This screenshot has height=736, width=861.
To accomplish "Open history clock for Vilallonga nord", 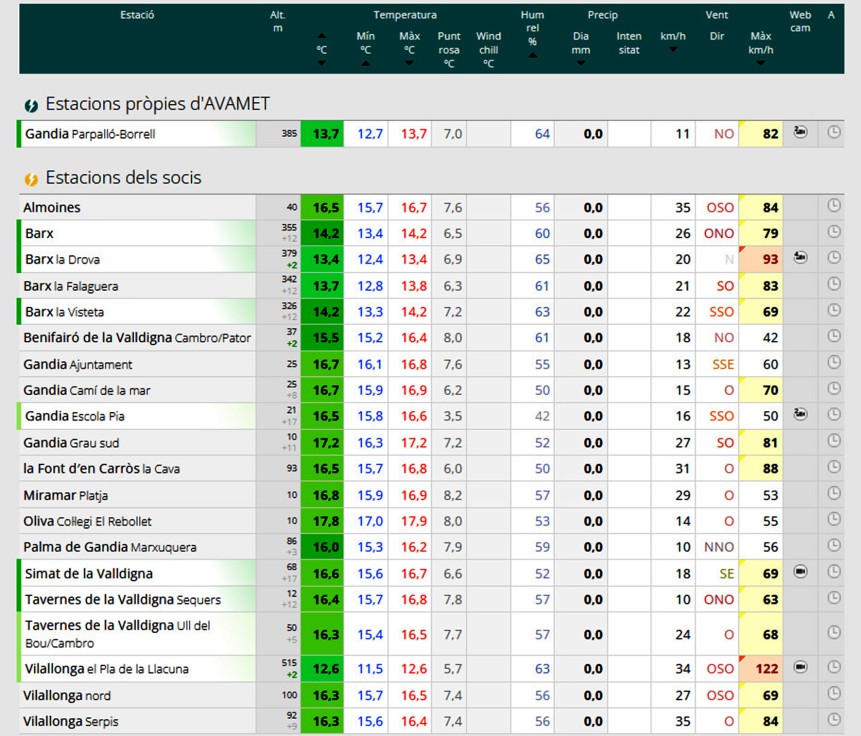I will tap(834, 693).
